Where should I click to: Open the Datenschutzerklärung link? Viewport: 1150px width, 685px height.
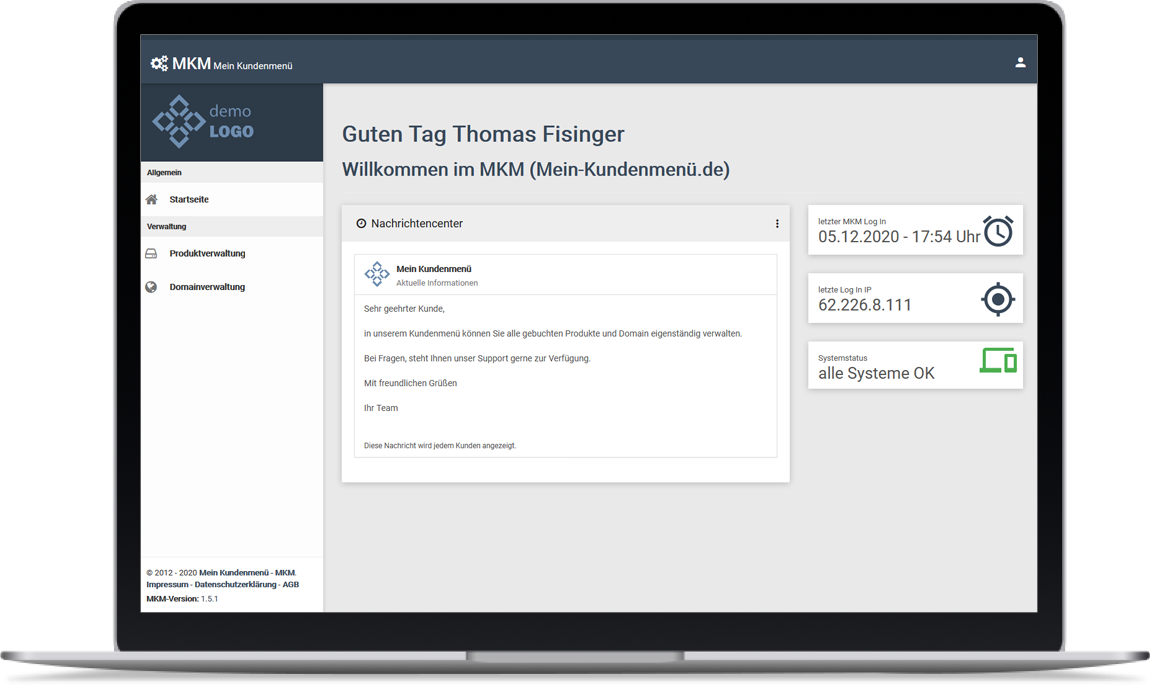(235, 585)
